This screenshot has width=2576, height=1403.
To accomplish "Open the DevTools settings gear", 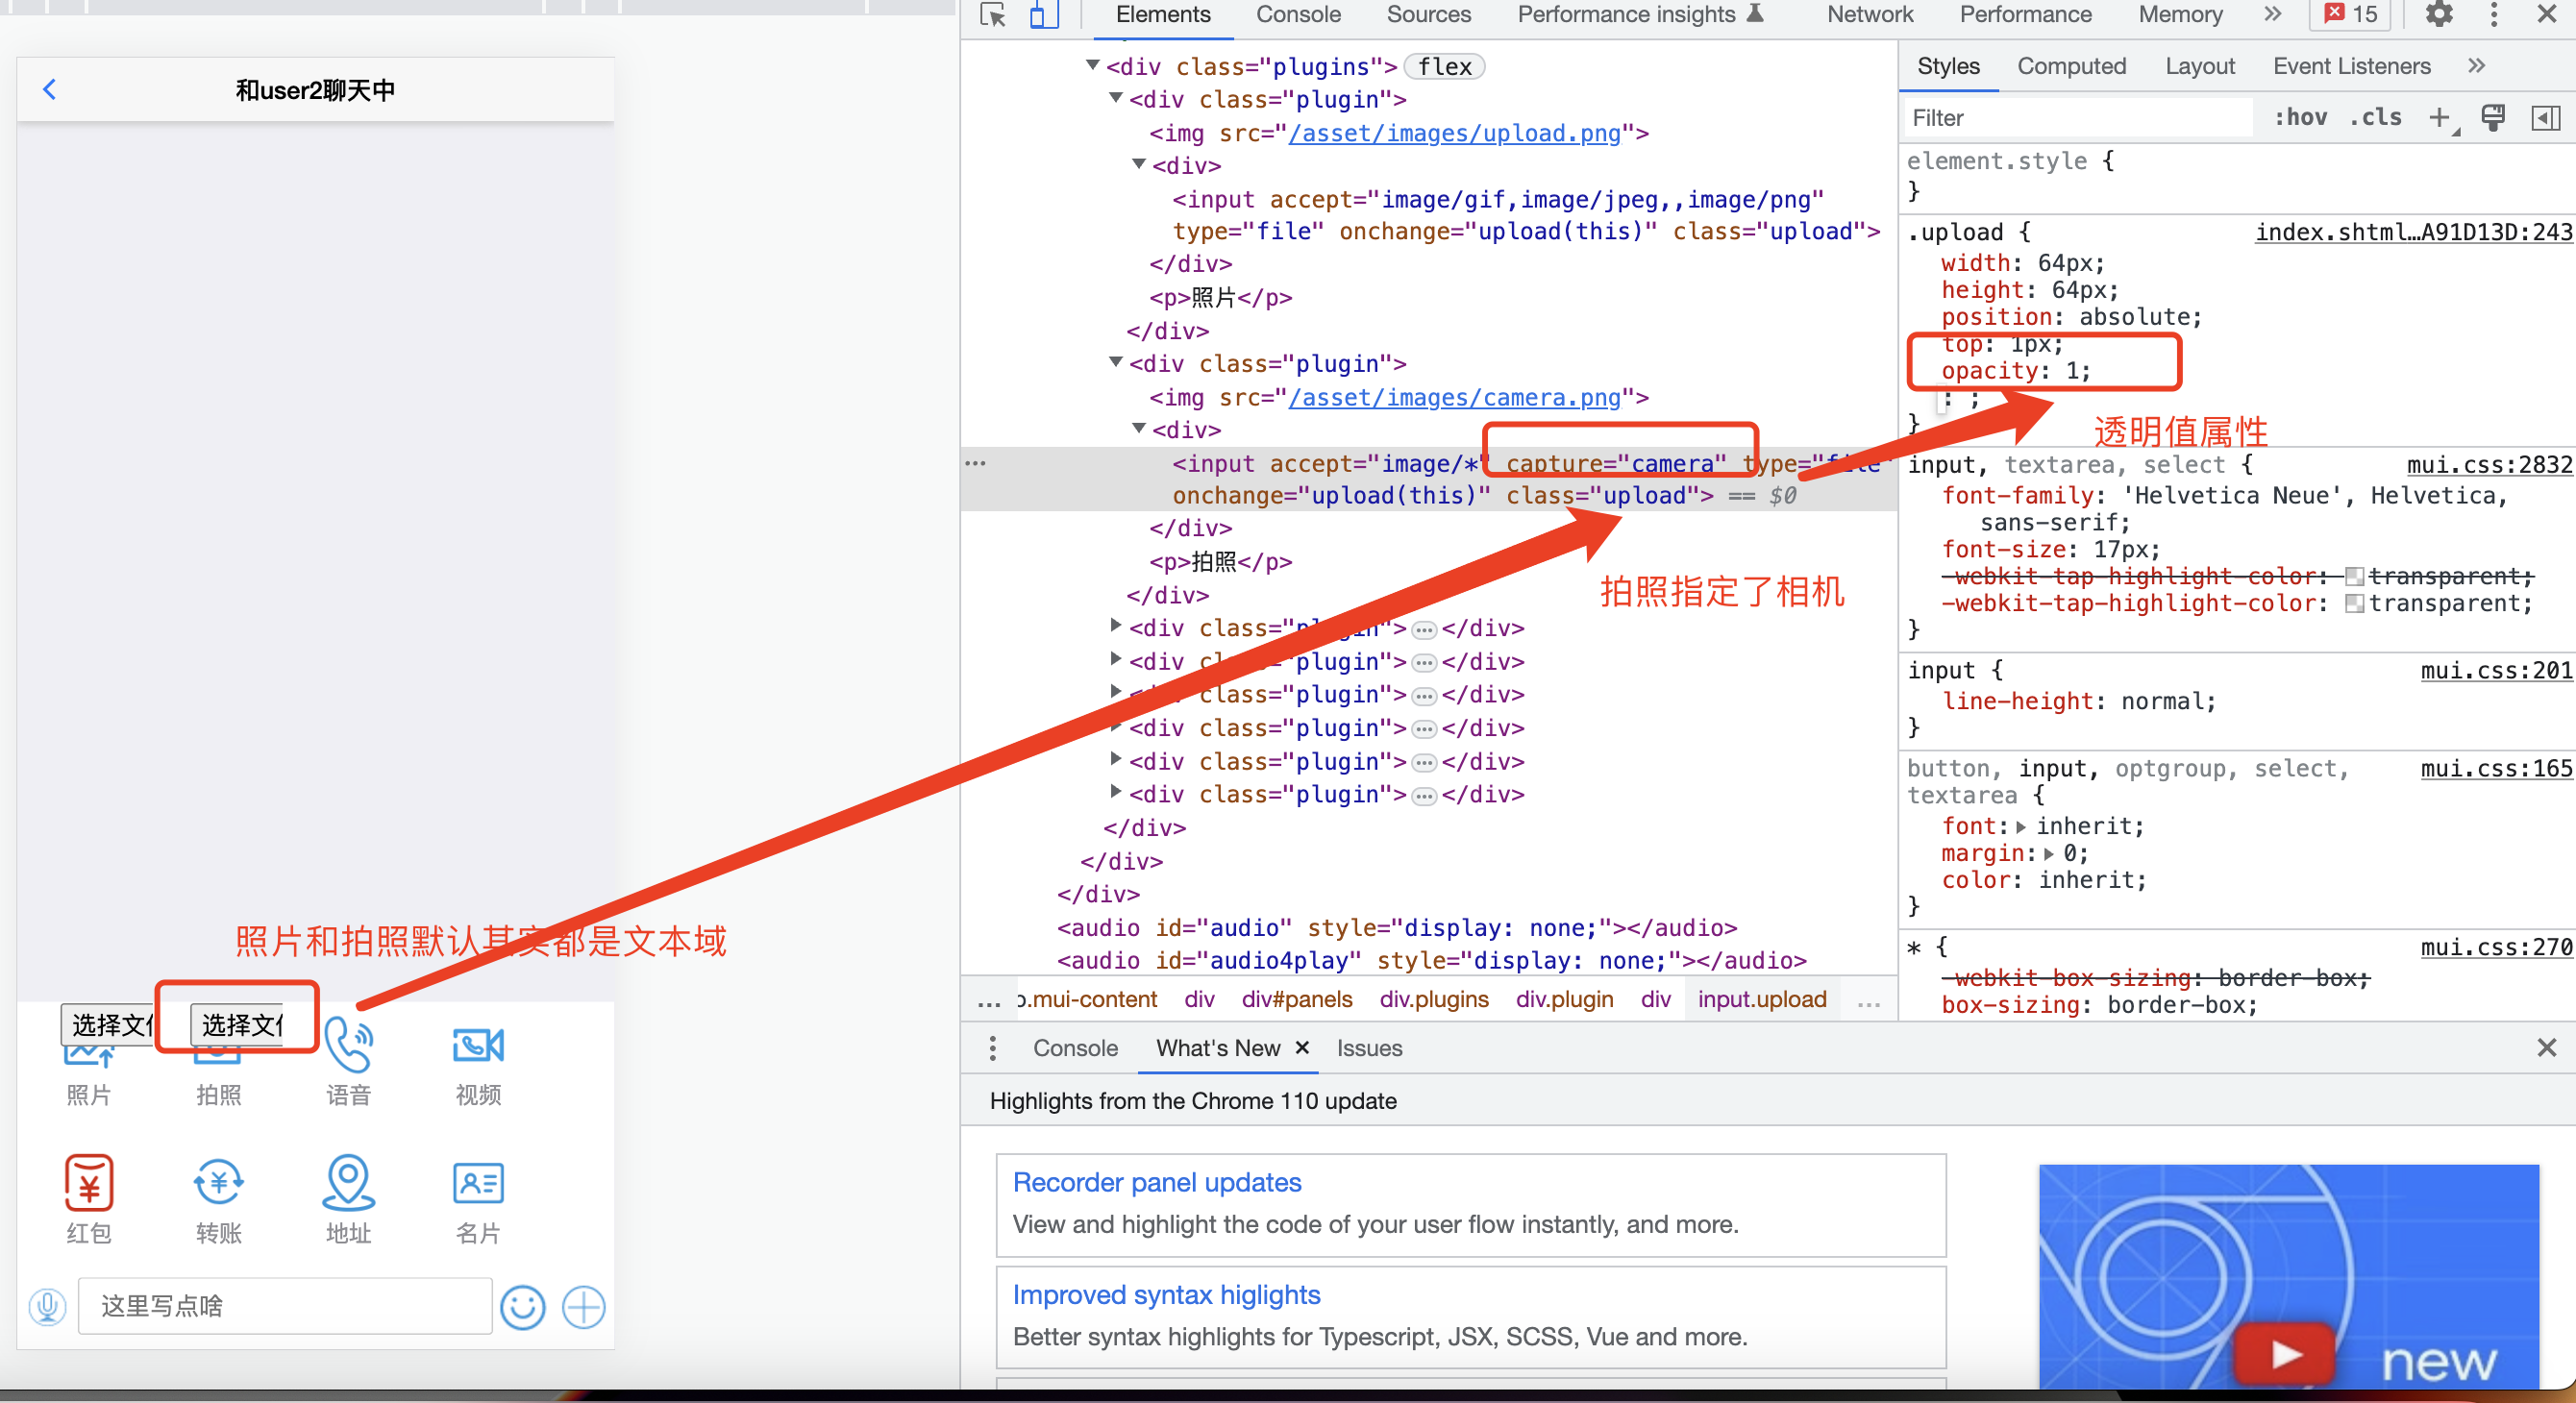I will (x=2439, y=14).
